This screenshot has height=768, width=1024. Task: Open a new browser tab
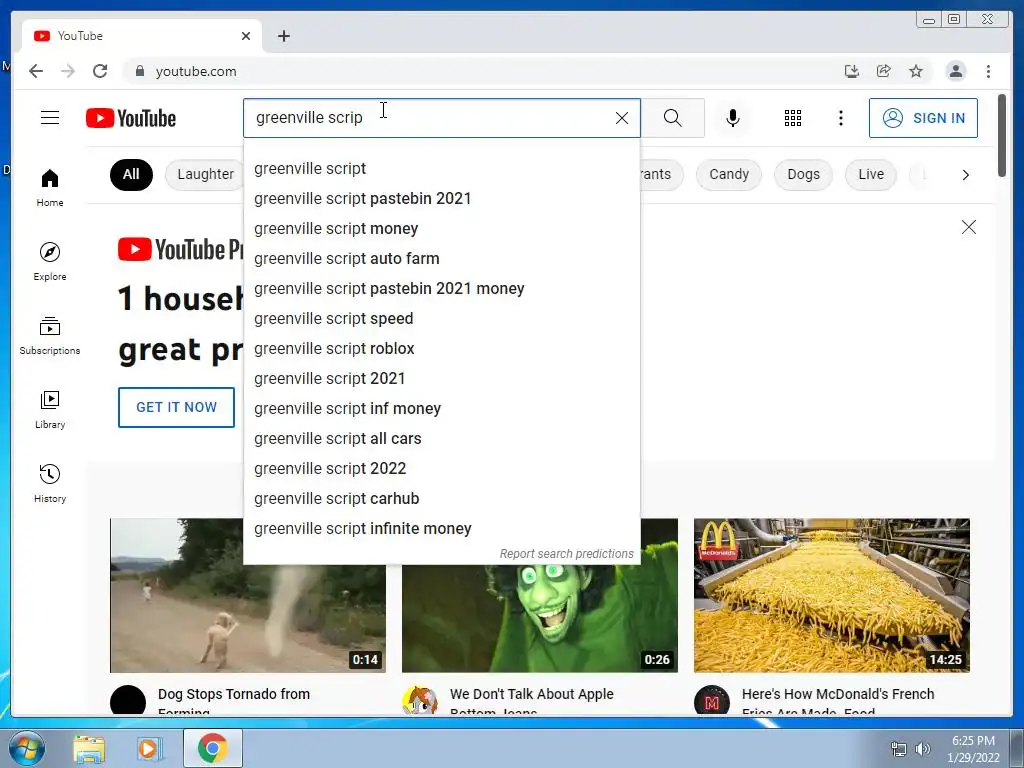283,36
